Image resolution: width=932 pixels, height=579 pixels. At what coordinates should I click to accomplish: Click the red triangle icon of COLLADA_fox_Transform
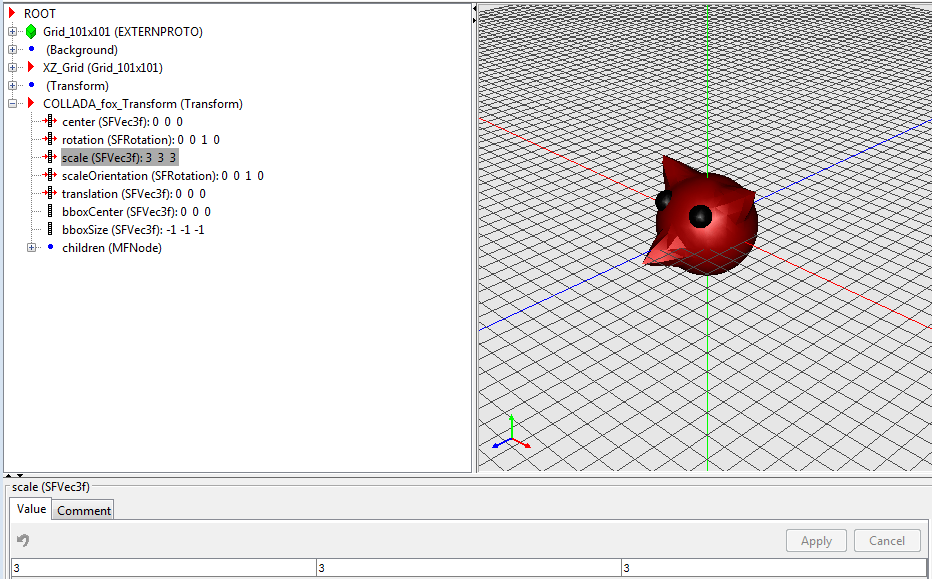32,103
